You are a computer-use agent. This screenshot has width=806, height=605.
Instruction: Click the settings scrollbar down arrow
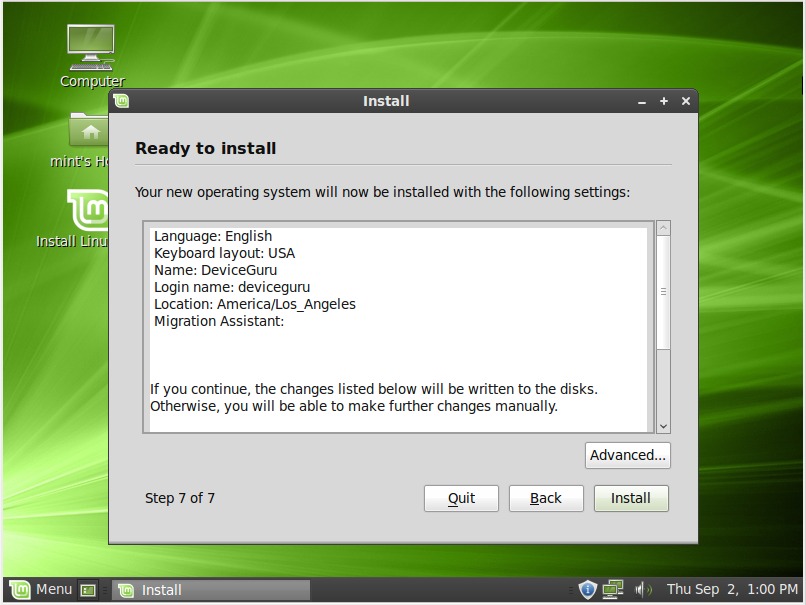pos(664,426)
